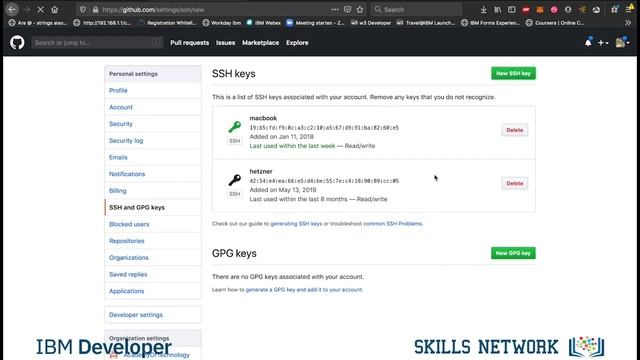Click the shield tracking protection icon

83,9
